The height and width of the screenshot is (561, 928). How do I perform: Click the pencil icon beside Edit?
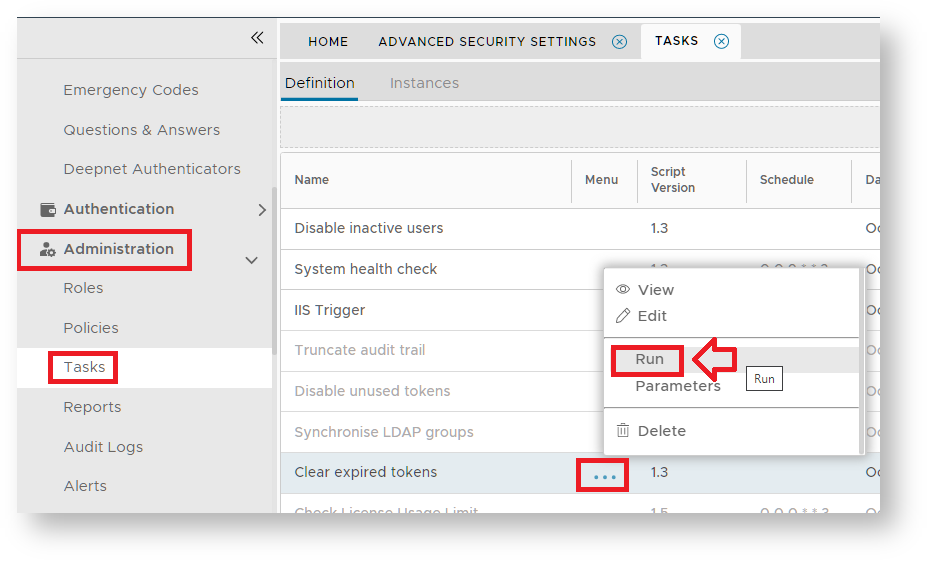coord(623,316)
